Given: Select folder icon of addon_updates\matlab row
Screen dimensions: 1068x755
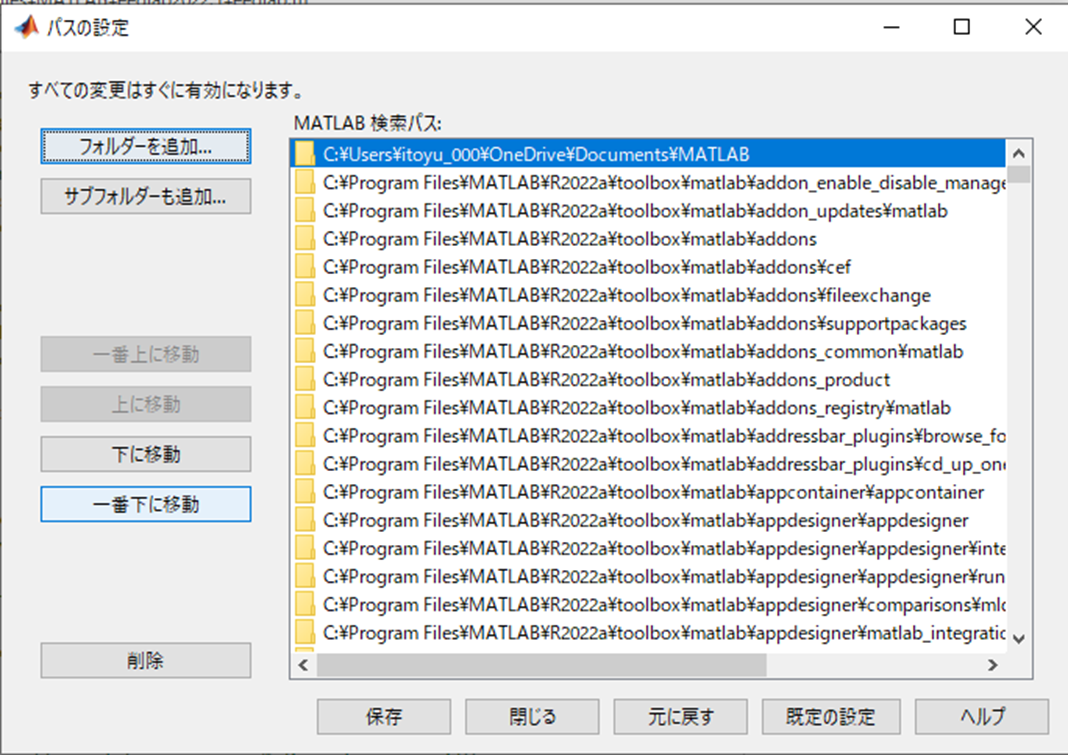Looking at the screenshot, I should pos(304,211).
